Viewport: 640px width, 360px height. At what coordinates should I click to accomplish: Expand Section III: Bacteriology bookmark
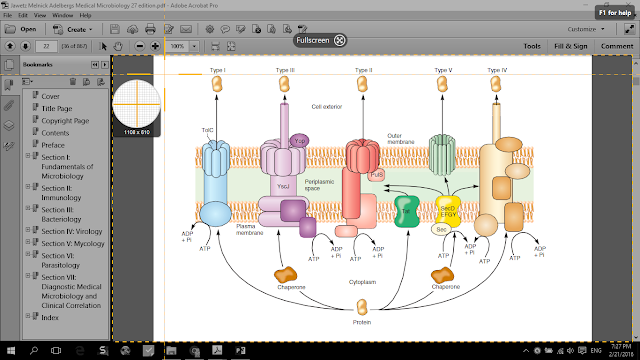point(28,208)
